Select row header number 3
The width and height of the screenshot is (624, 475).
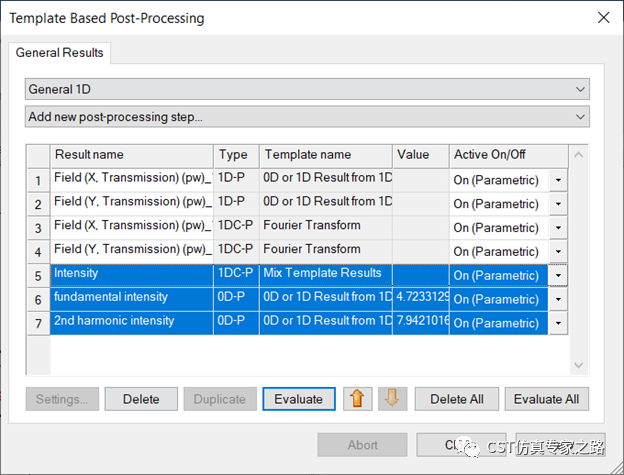(38, 228)
